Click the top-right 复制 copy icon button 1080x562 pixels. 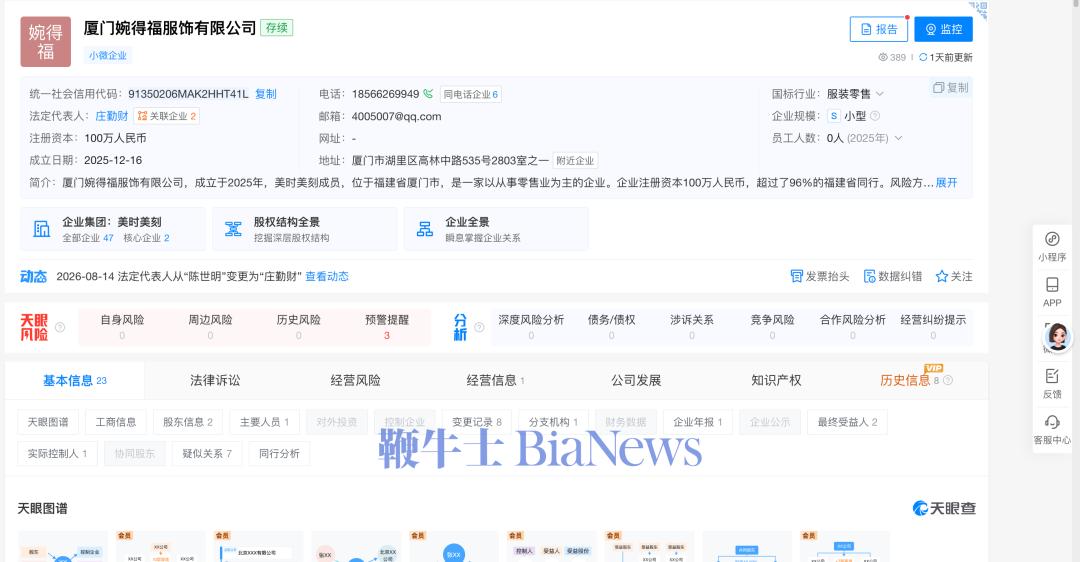pyautogui.click(x=951, y=87)
